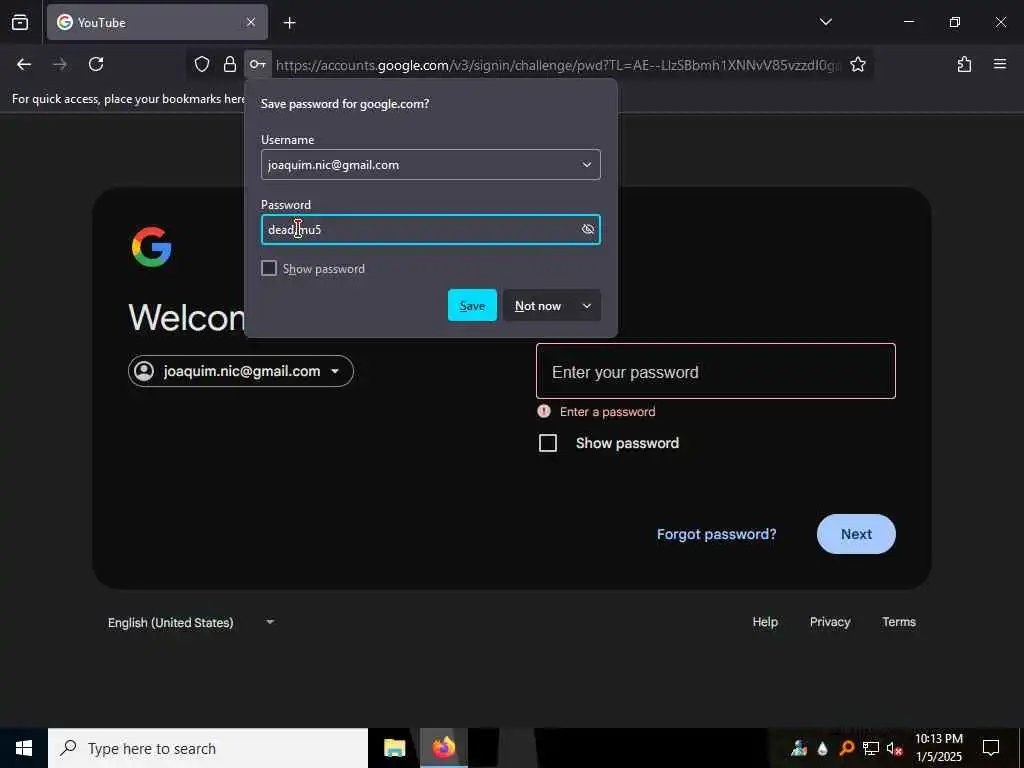The height and width of the screenshot is (768, 1024).
Task: Open a new tab with plus icon
Action: pos(289,23)
